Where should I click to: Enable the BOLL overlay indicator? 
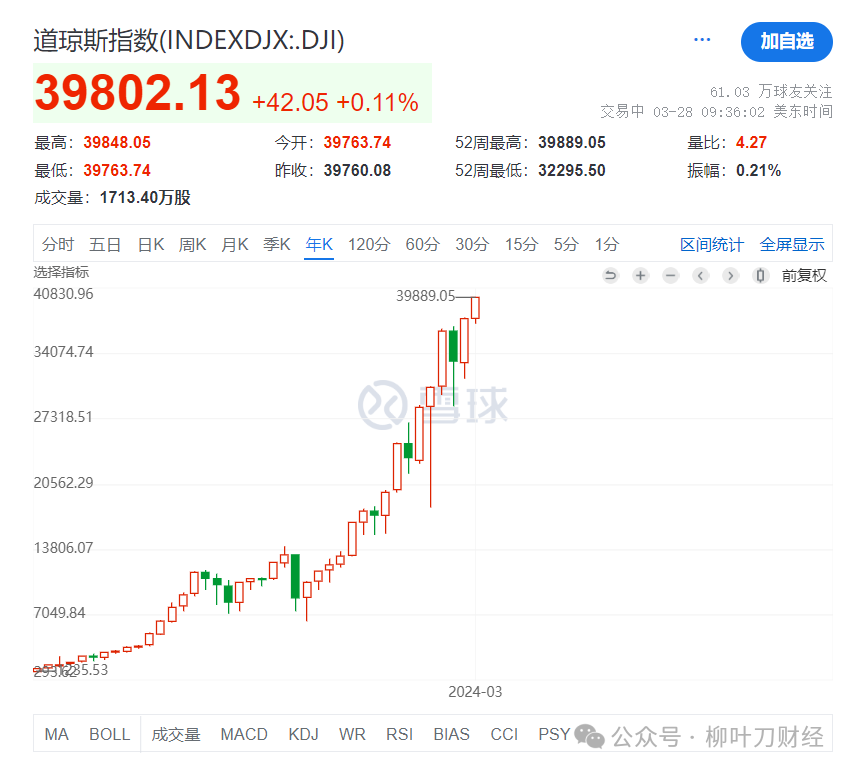tap(110, 734)
